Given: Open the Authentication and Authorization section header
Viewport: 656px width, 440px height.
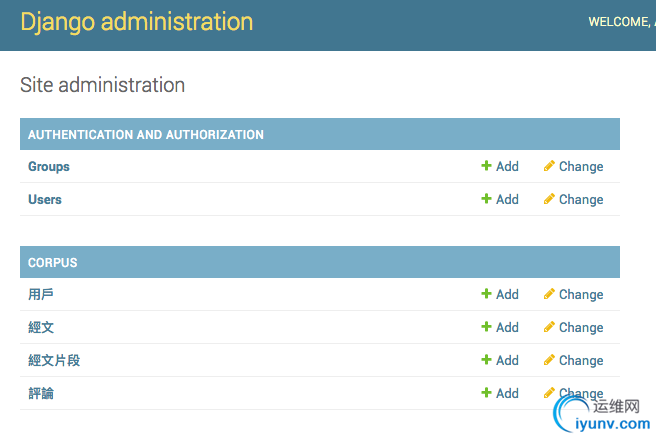Looking at the screenshot, I should 146,135.
